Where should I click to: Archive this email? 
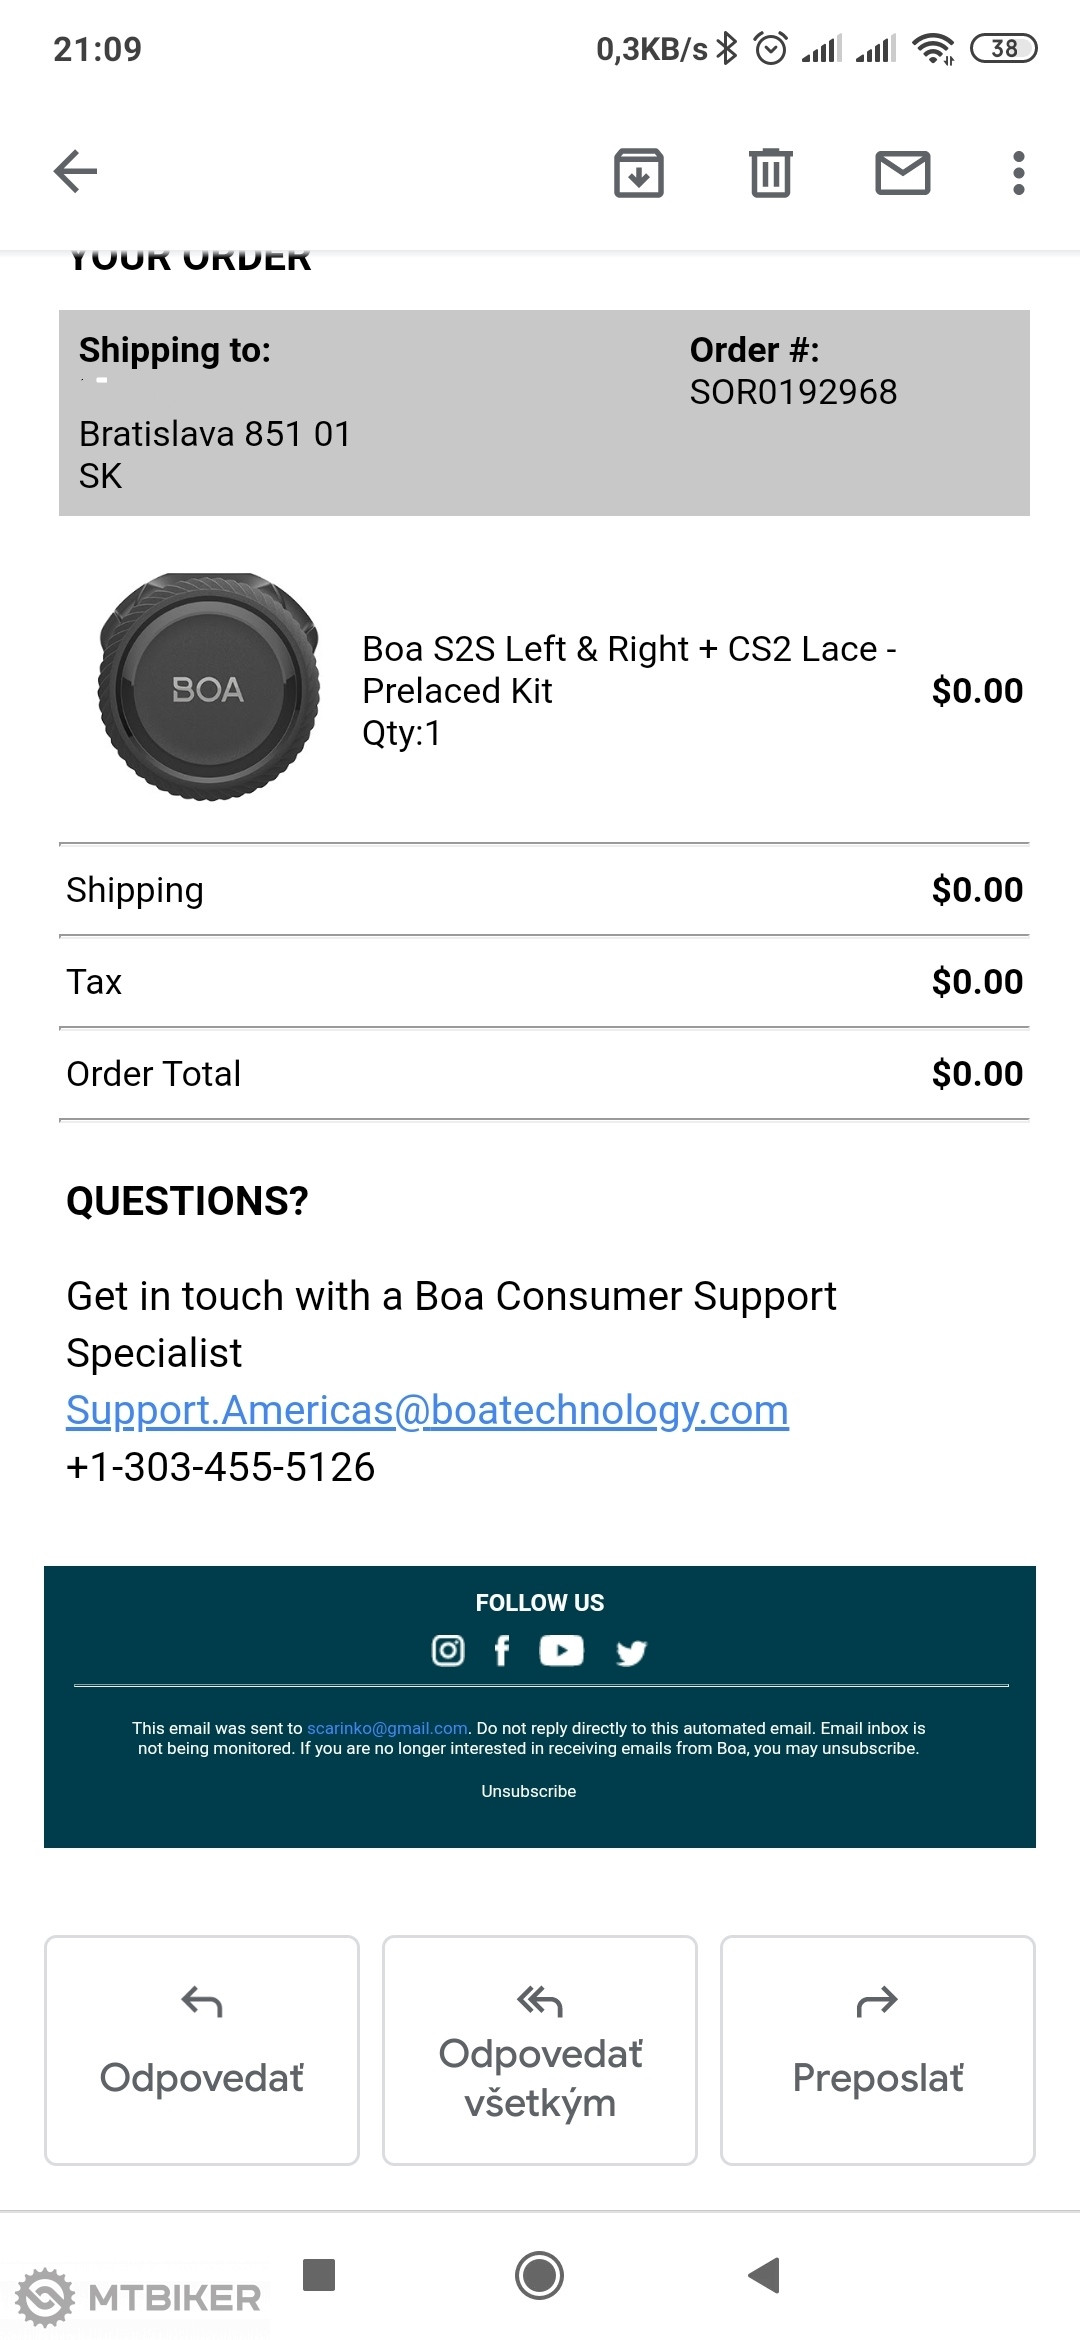639,173
